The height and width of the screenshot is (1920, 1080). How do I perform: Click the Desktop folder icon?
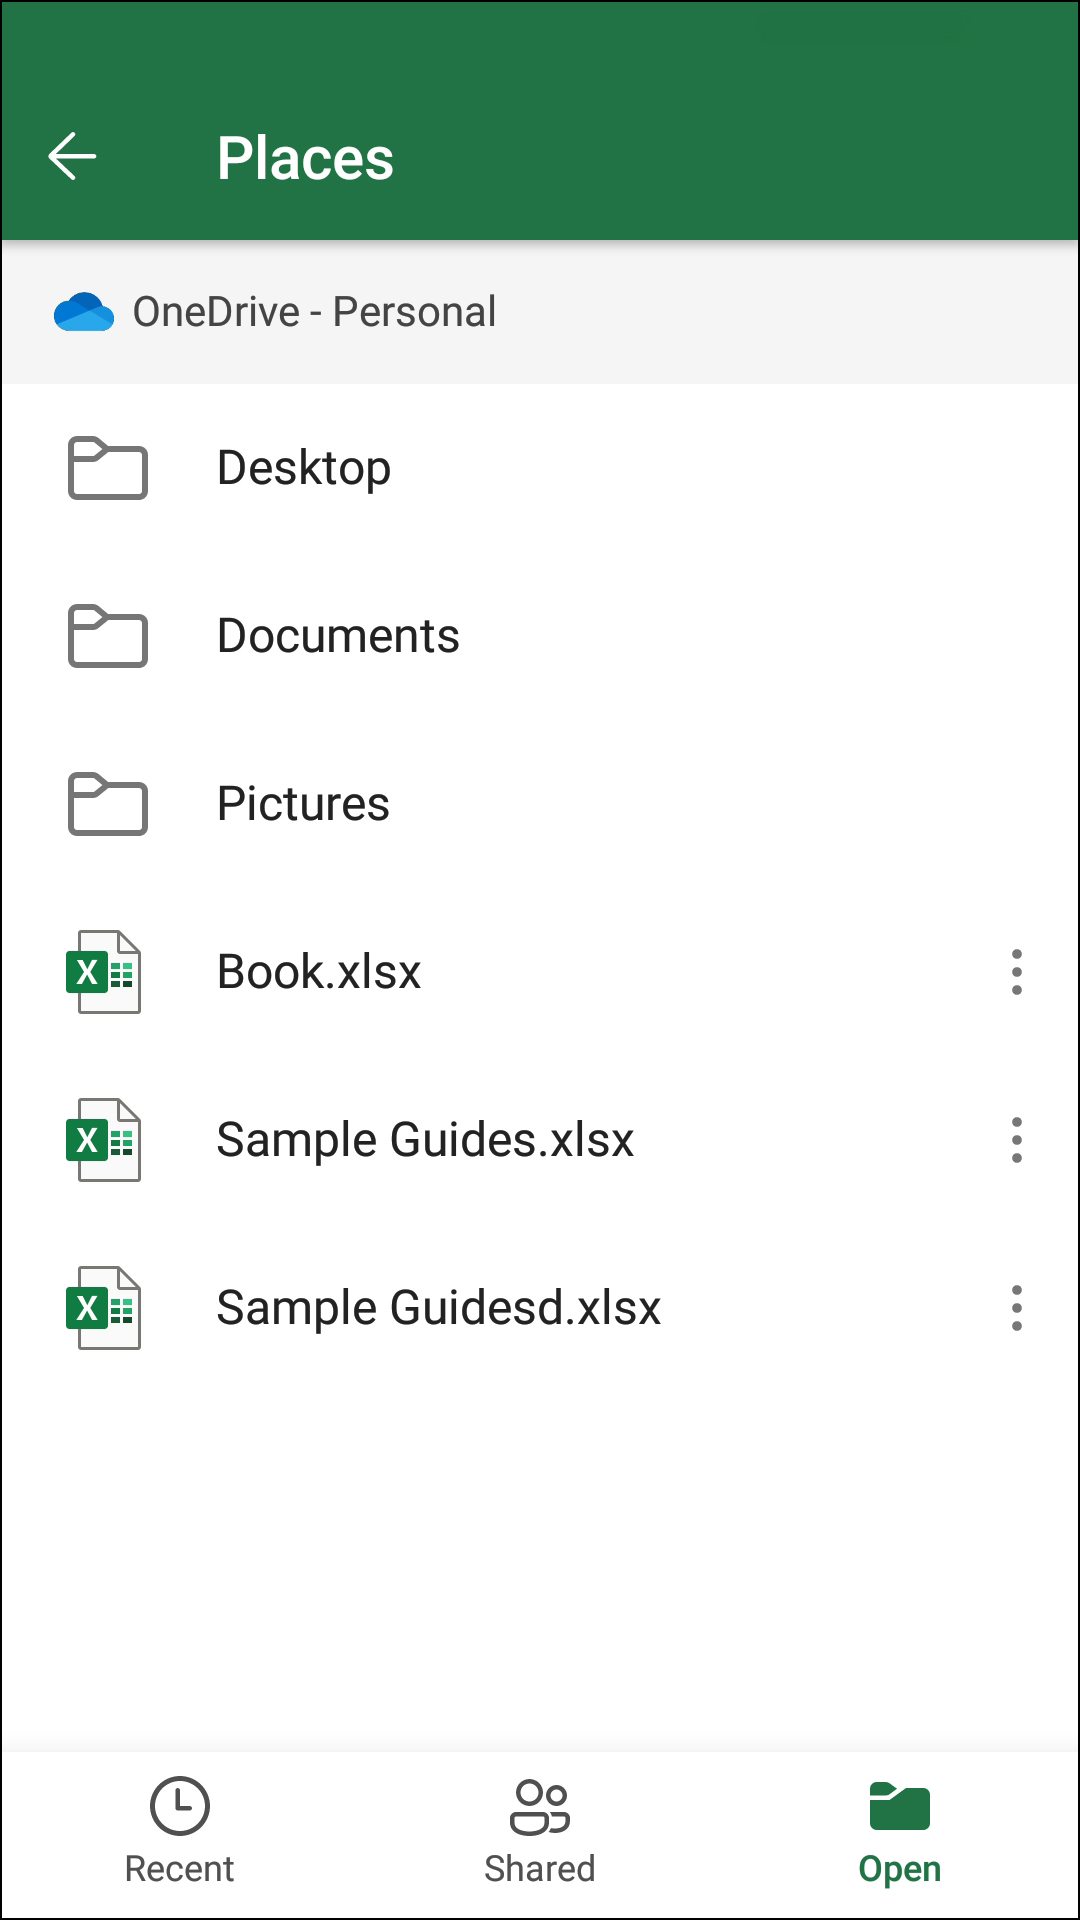coord(107,468)
